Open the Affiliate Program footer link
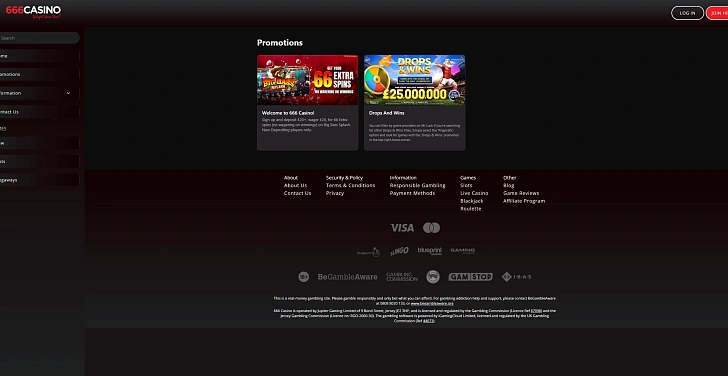The image size is (728, 376). (x=524, y=201)
